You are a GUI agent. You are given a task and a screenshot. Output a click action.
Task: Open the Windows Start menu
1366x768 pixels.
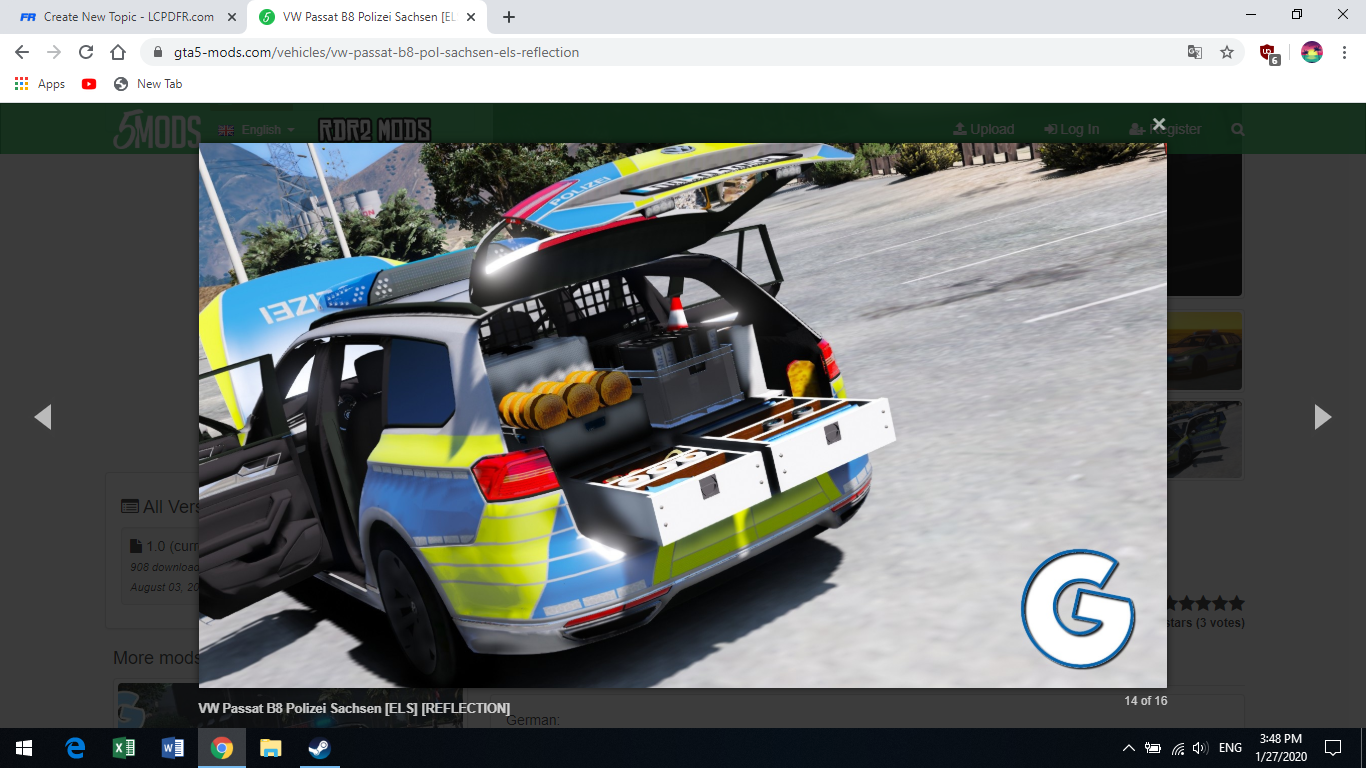click(x=24, y=748)
